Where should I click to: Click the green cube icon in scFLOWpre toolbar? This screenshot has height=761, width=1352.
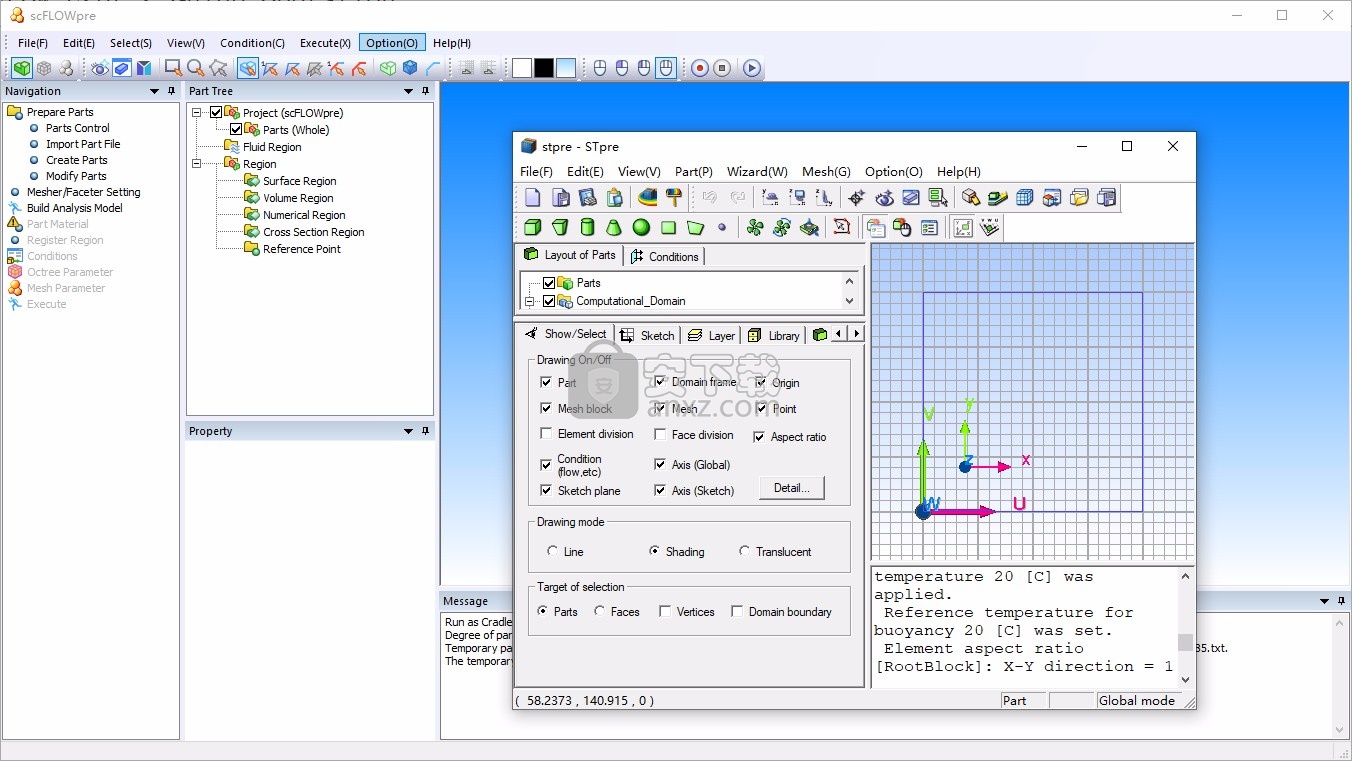pyautogui.click(x=22, y=68)
